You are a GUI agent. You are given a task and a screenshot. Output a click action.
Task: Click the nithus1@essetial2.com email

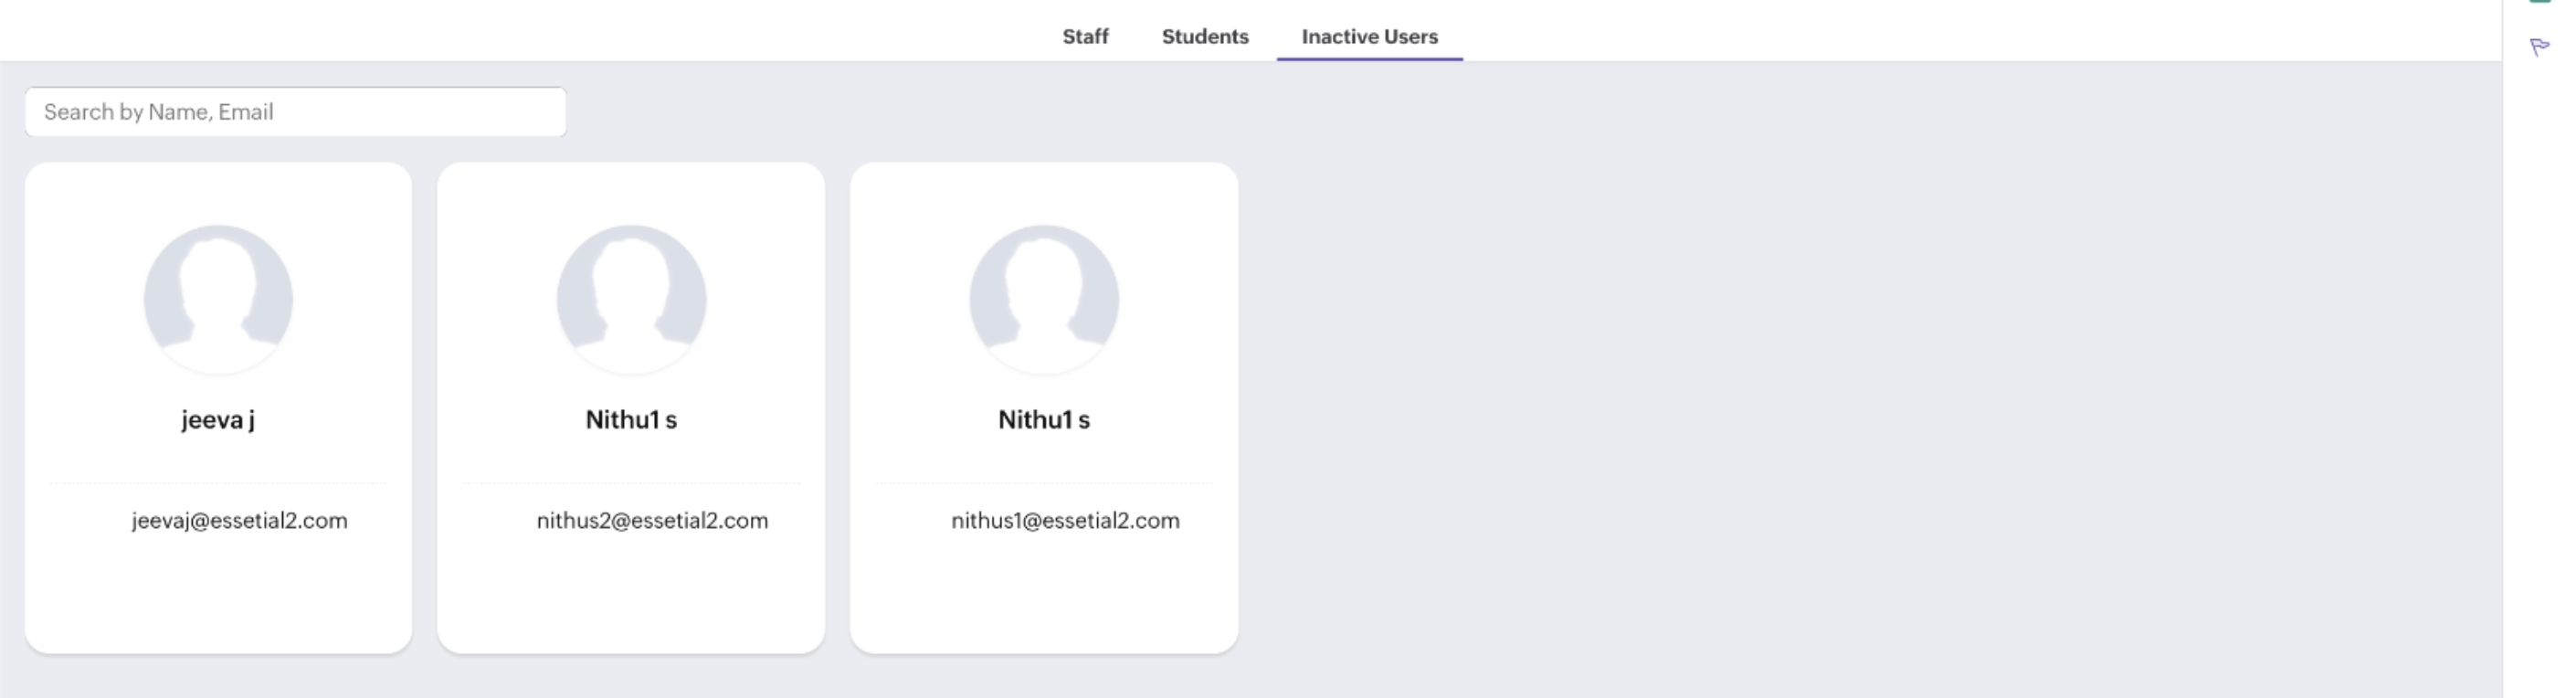pos(1065,521)
